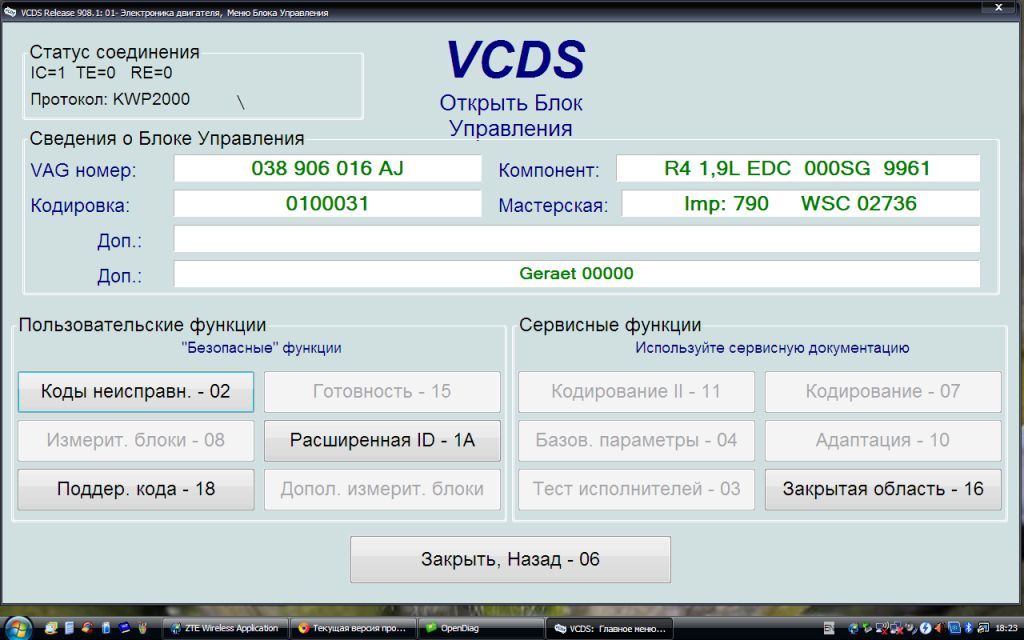Click Закрыть, Назад - 06 button

click(510, 560)
